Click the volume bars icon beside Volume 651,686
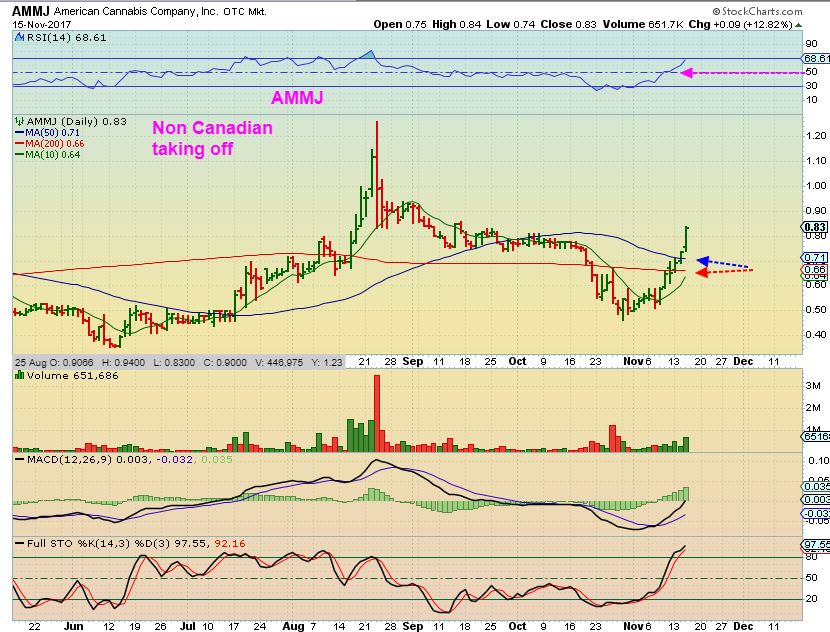 20,375
